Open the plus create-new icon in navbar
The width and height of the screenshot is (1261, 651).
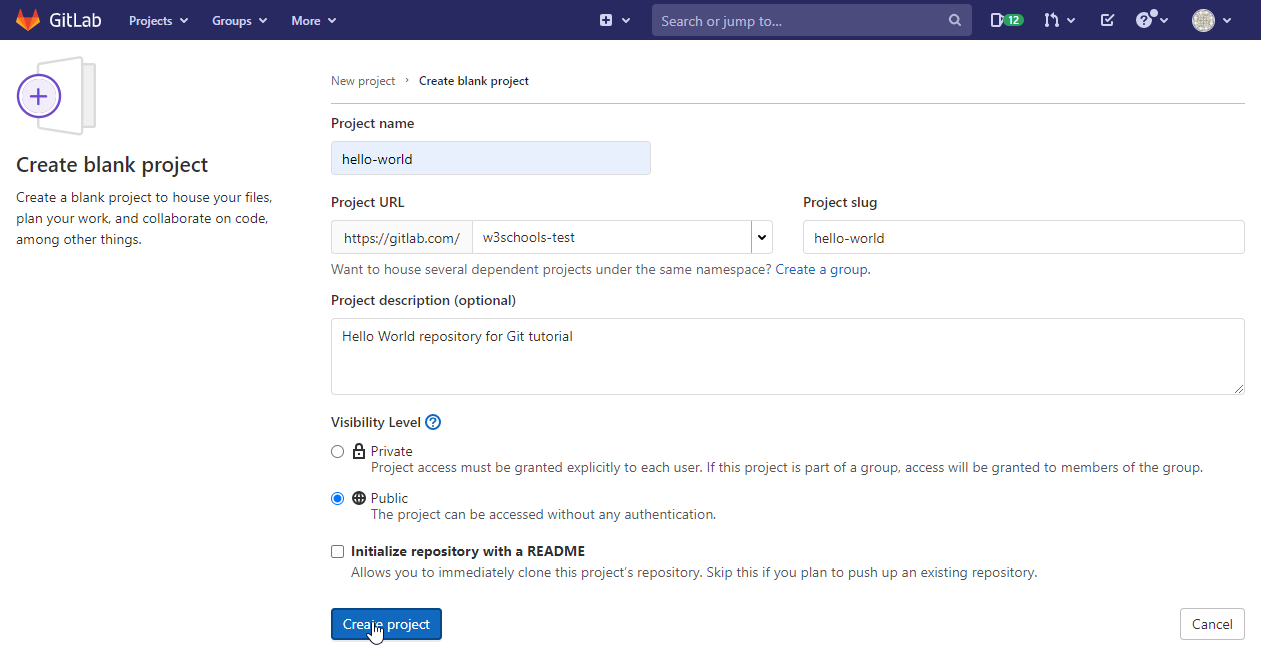606,20
